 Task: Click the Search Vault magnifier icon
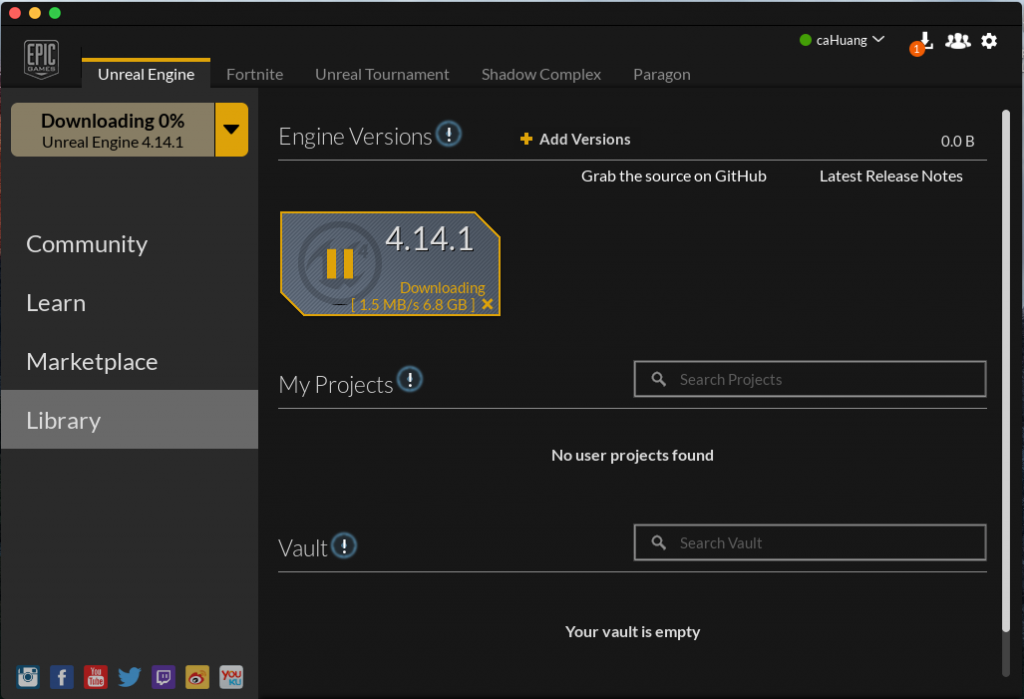658,542
